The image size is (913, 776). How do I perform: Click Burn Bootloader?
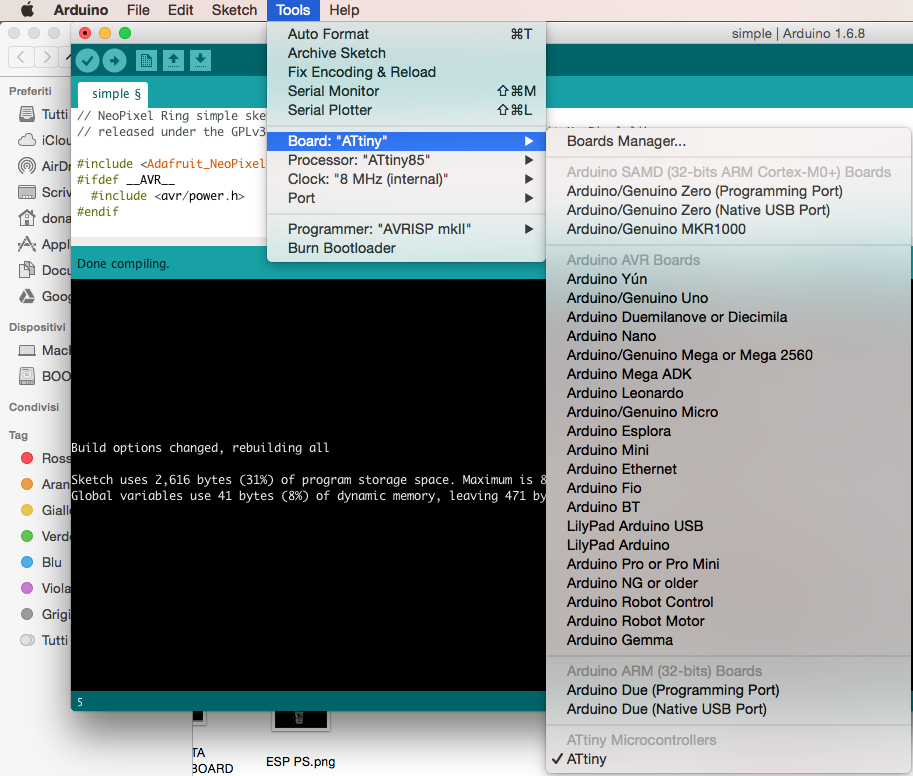click(x=406, y=248)
